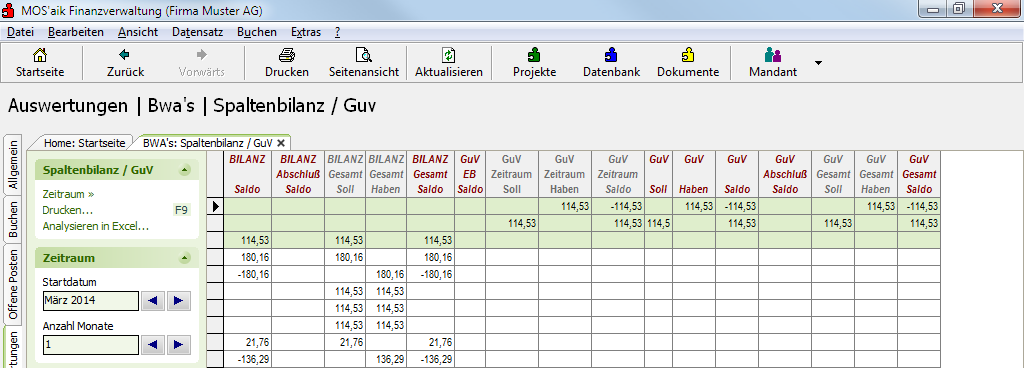This screenshot has width=1024, height=368.
Task: Open the Startseite home icon
Action: [x=40, y=55]
